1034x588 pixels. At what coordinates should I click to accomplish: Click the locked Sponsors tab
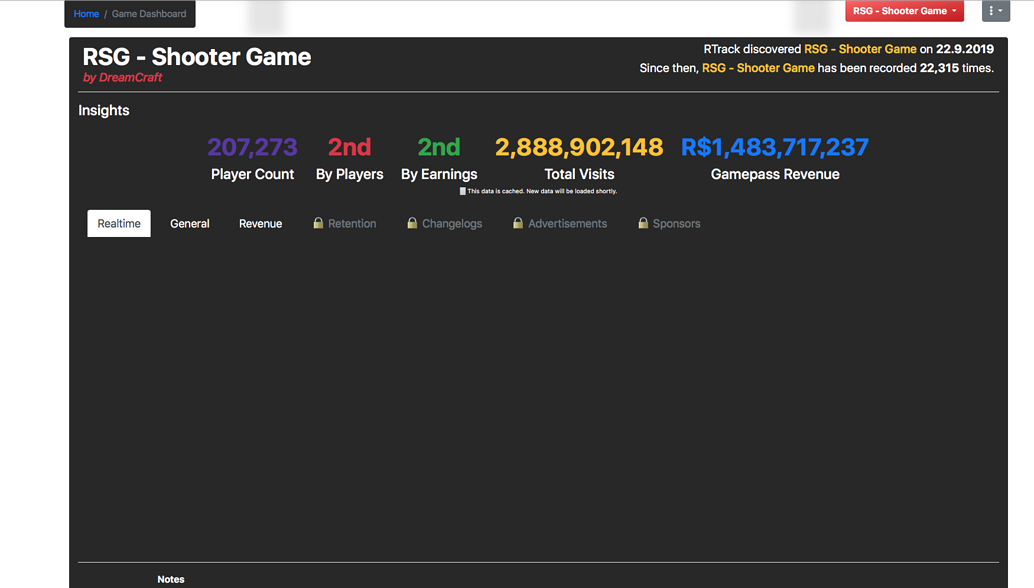click(668, 223)
